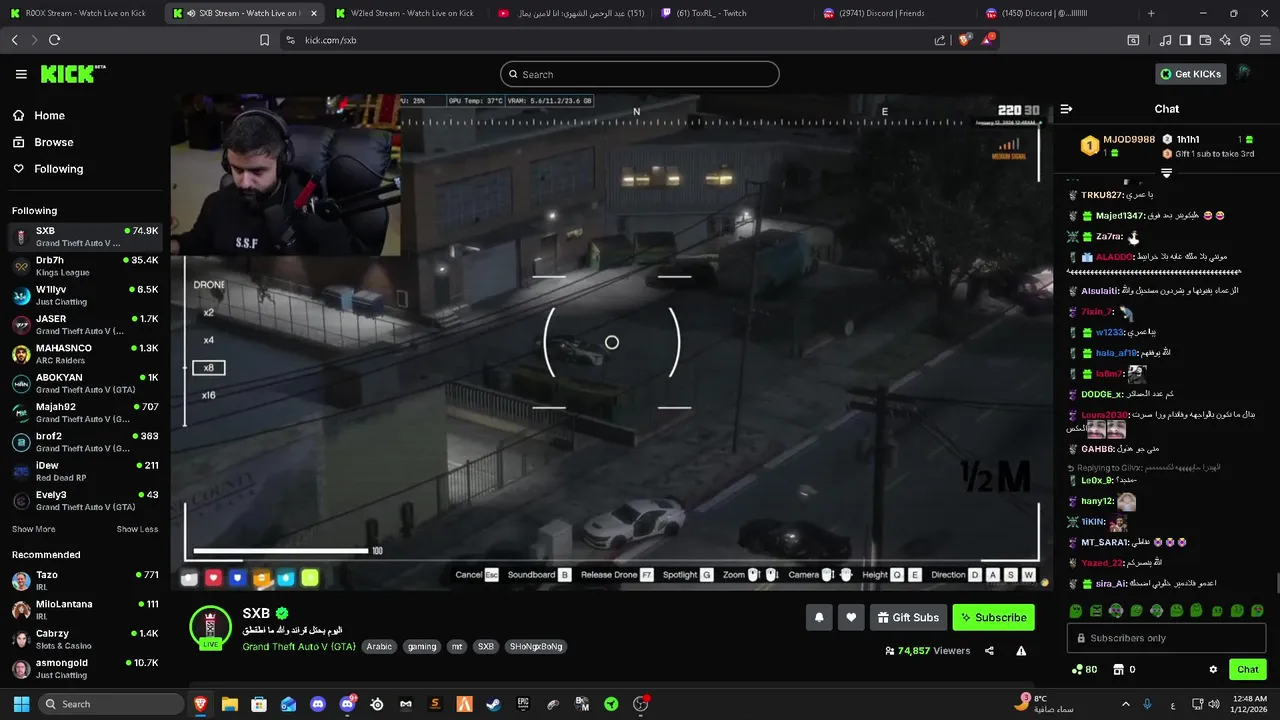The width and height of the screenshot is (1280, 720).
Task: Open Grand Theft Auto V (GTA) category link
Action: point(299,647)
